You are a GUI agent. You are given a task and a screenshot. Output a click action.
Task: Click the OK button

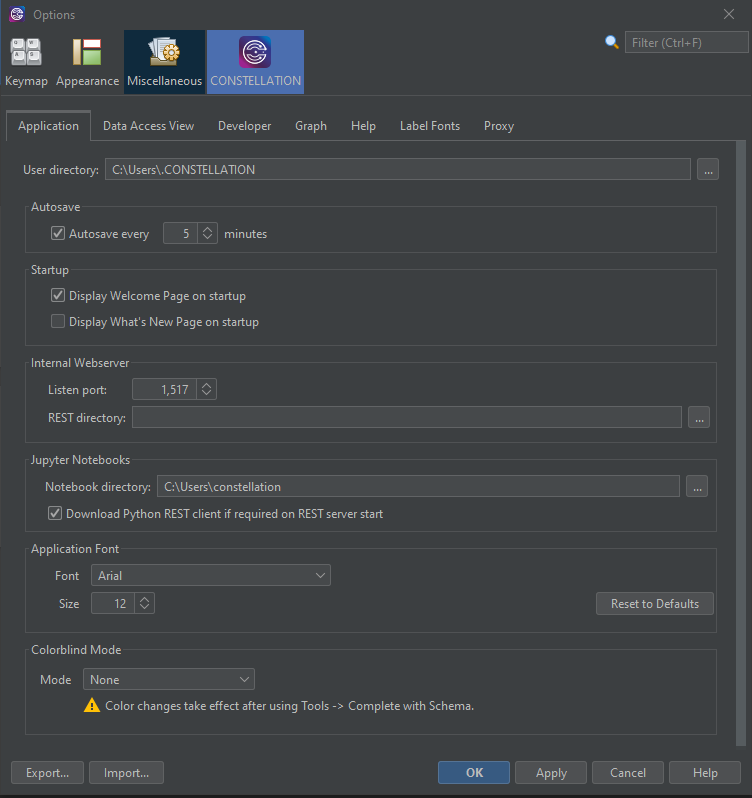474,773
